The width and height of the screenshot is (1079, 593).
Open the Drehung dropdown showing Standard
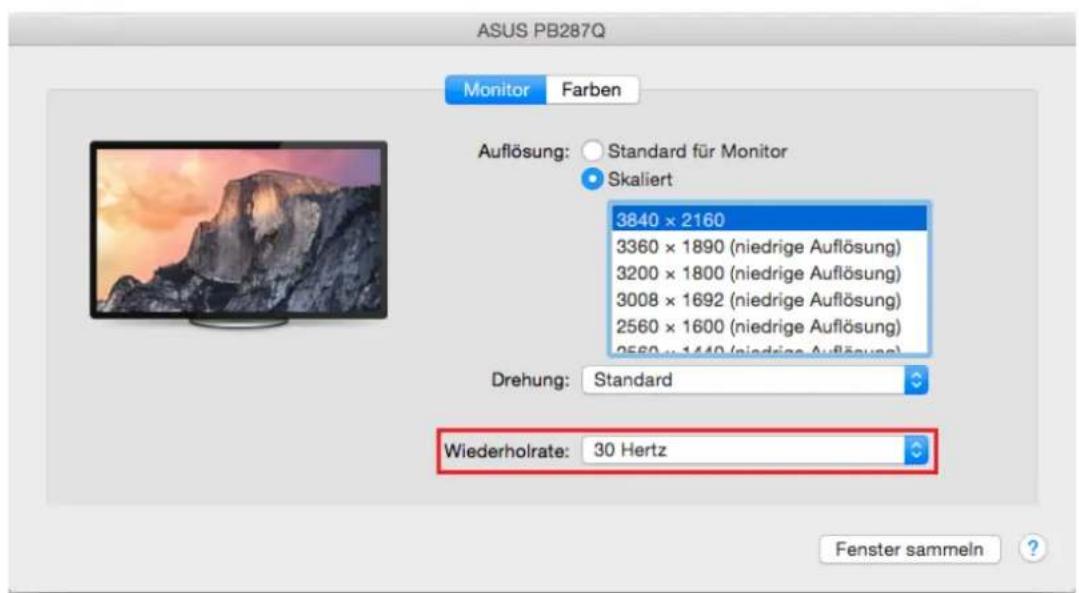coord(755,380)
